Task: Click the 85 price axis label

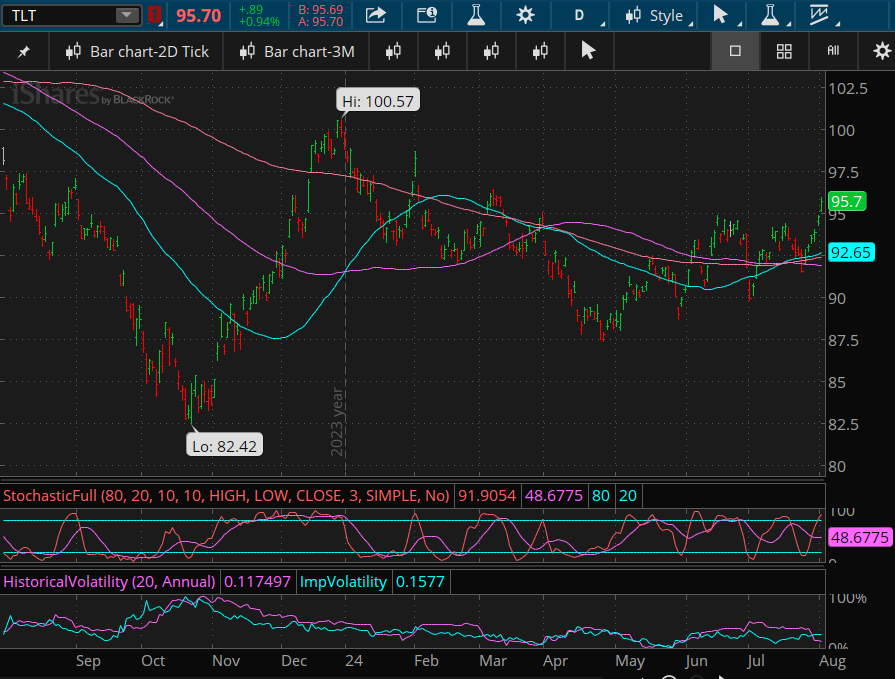Action: point(837,382)
